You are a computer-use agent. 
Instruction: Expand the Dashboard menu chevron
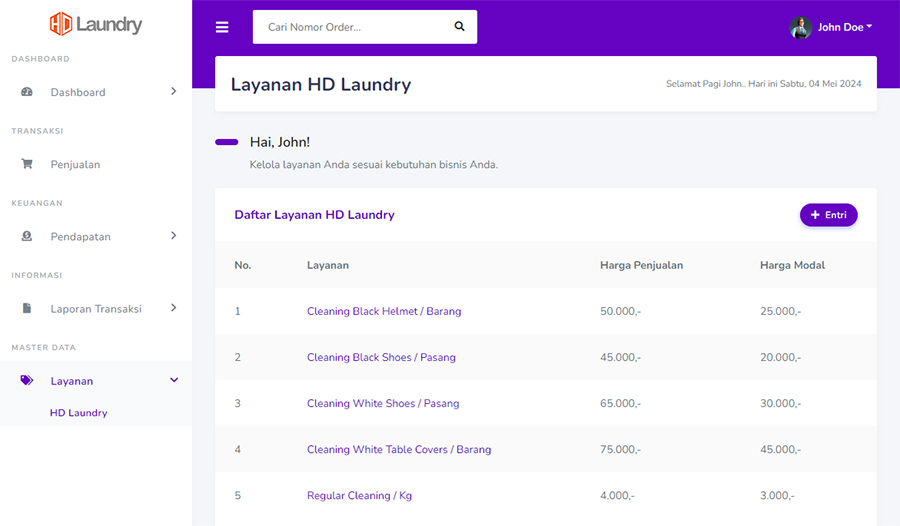(x=173, y=91)
